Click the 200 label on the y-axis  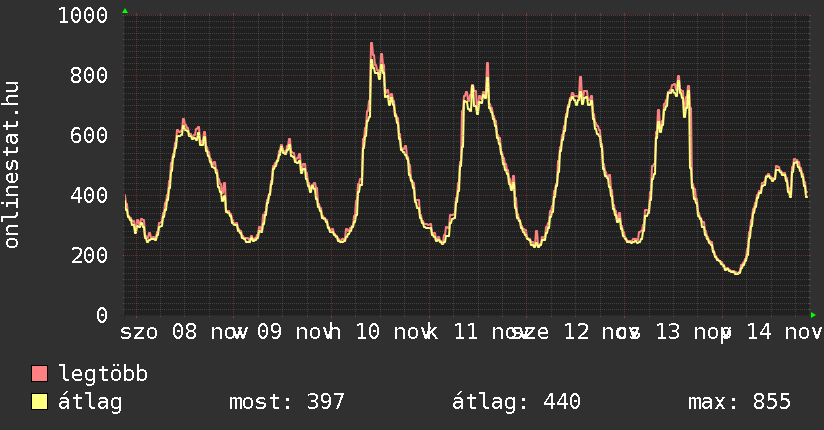(x=90, y=255)
